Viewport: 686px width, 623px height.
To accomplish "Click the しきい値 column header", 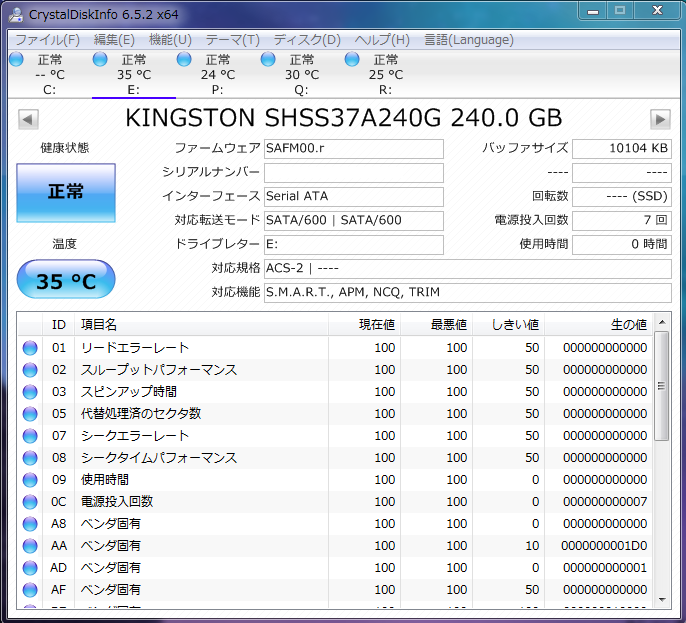I will [508, 325].
